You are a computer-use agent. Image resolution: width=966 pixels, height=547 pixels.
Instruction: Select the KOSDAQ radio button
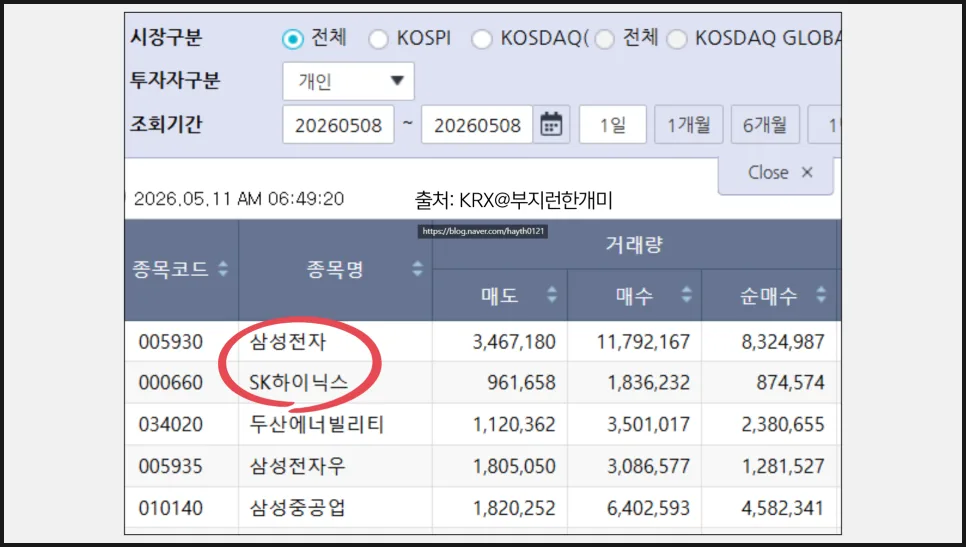482,39
